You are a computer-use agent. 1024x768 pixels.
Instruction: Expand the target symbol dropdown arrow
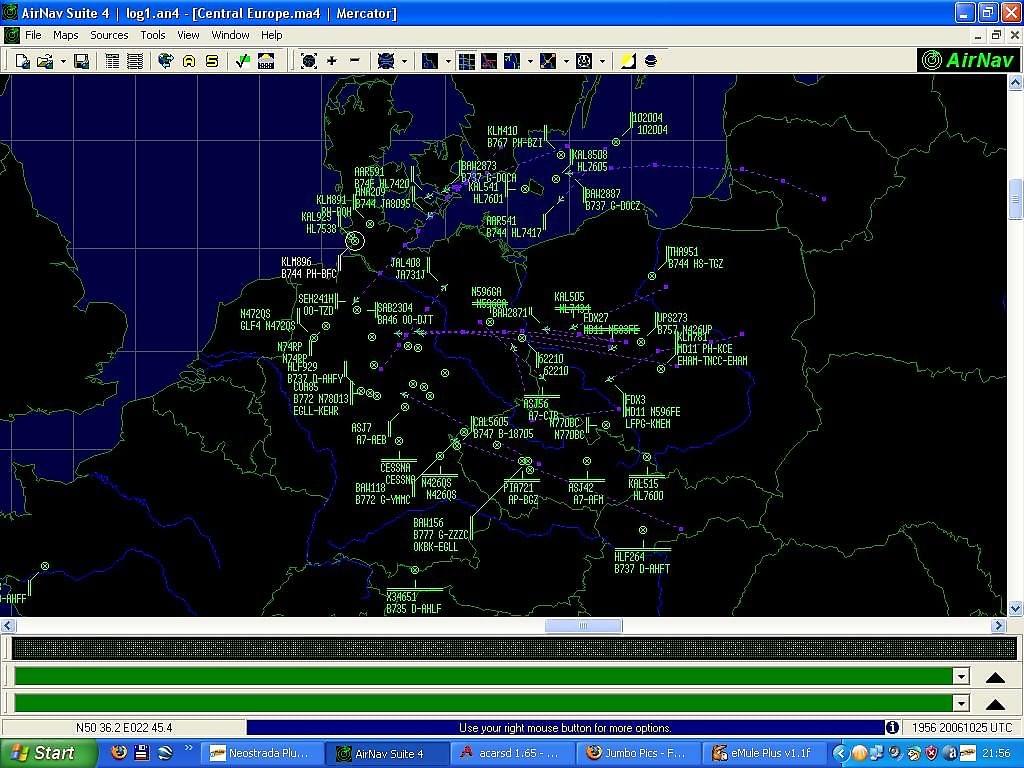click(x=602, y=62)
